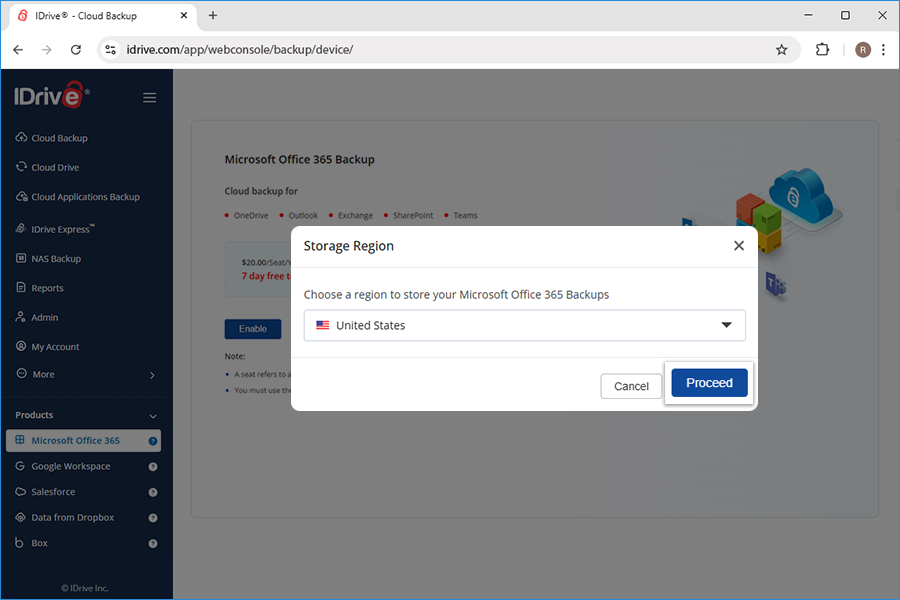Open browser extensions puzzle icon
900x600 pixels.
pyautogui.click(x=822, y=50)
